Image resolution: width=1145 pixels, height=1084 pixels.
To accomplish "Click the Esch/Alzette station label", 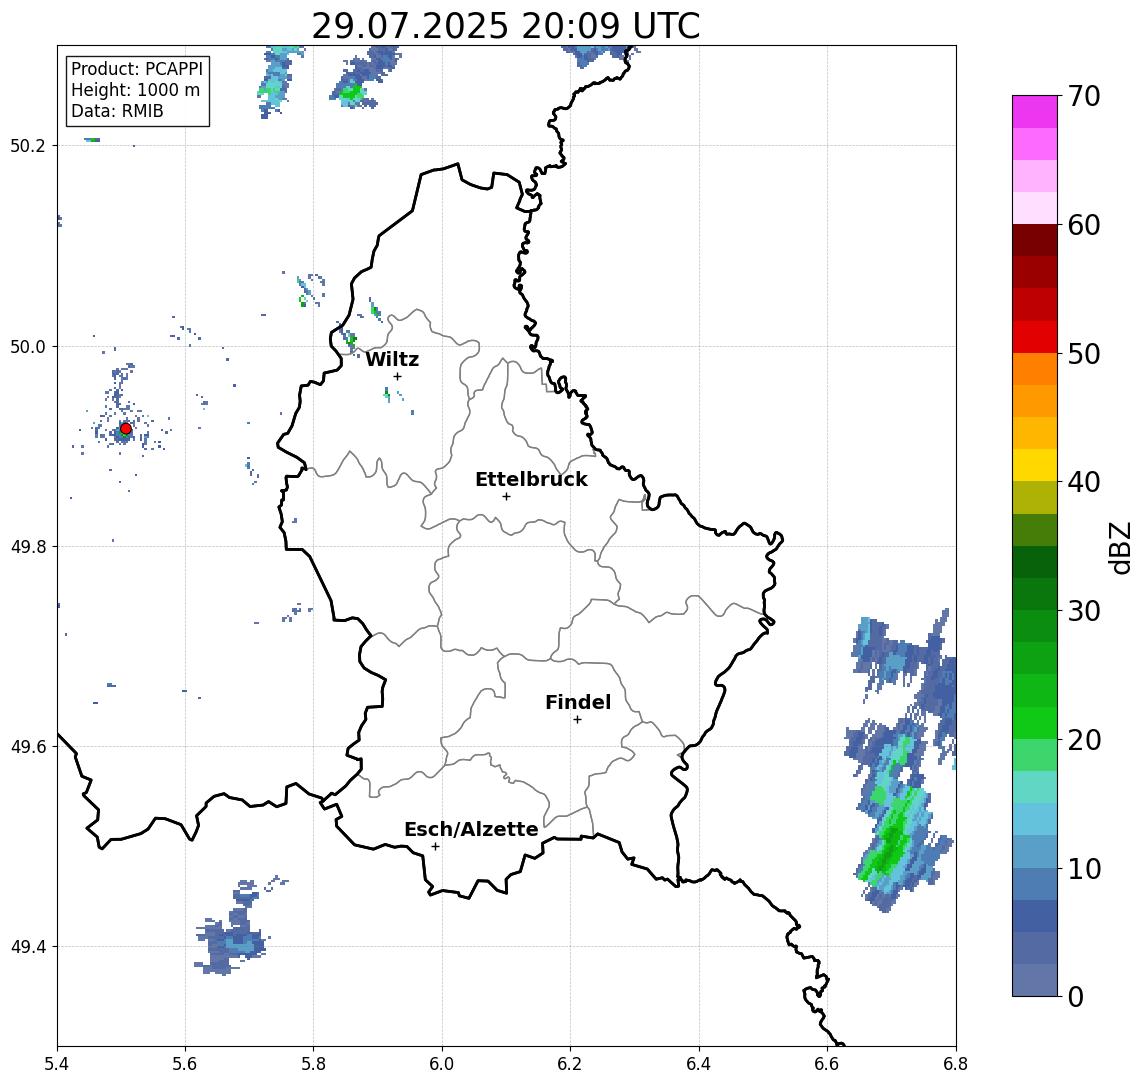I will 471,829.
